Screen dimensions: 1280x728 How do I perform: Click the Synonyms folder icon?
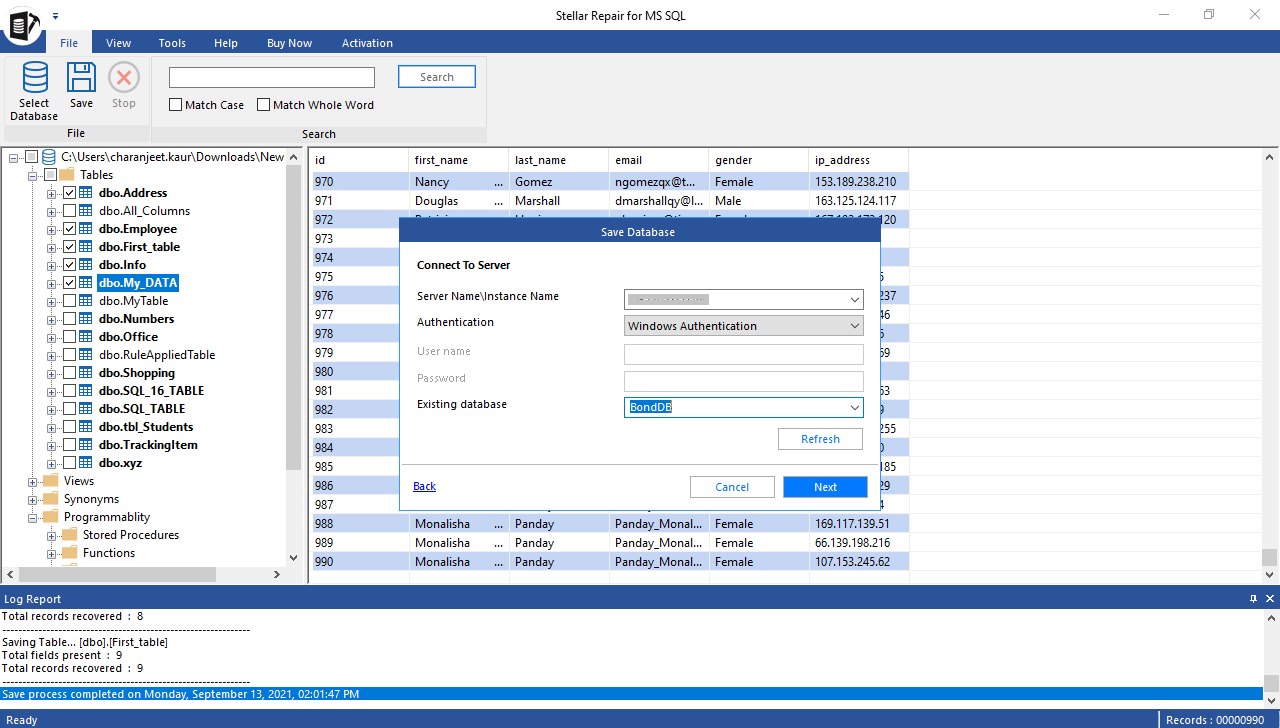[50, 499]
